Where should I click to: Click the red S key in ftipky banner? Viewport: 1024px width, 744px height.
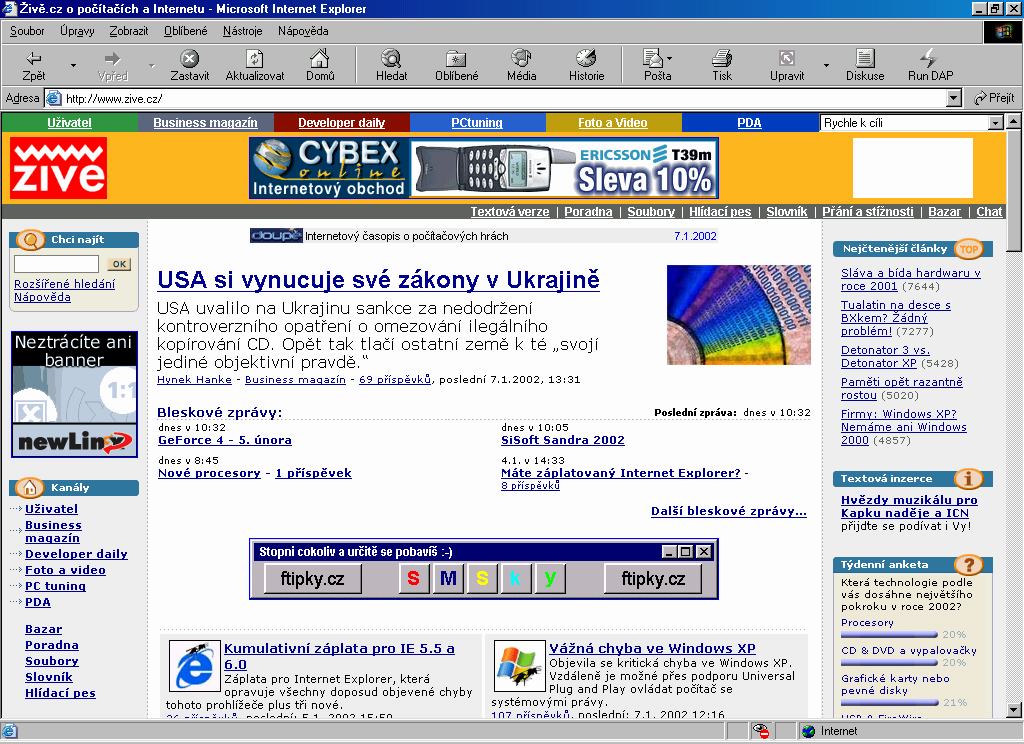[x=413, y=578]
